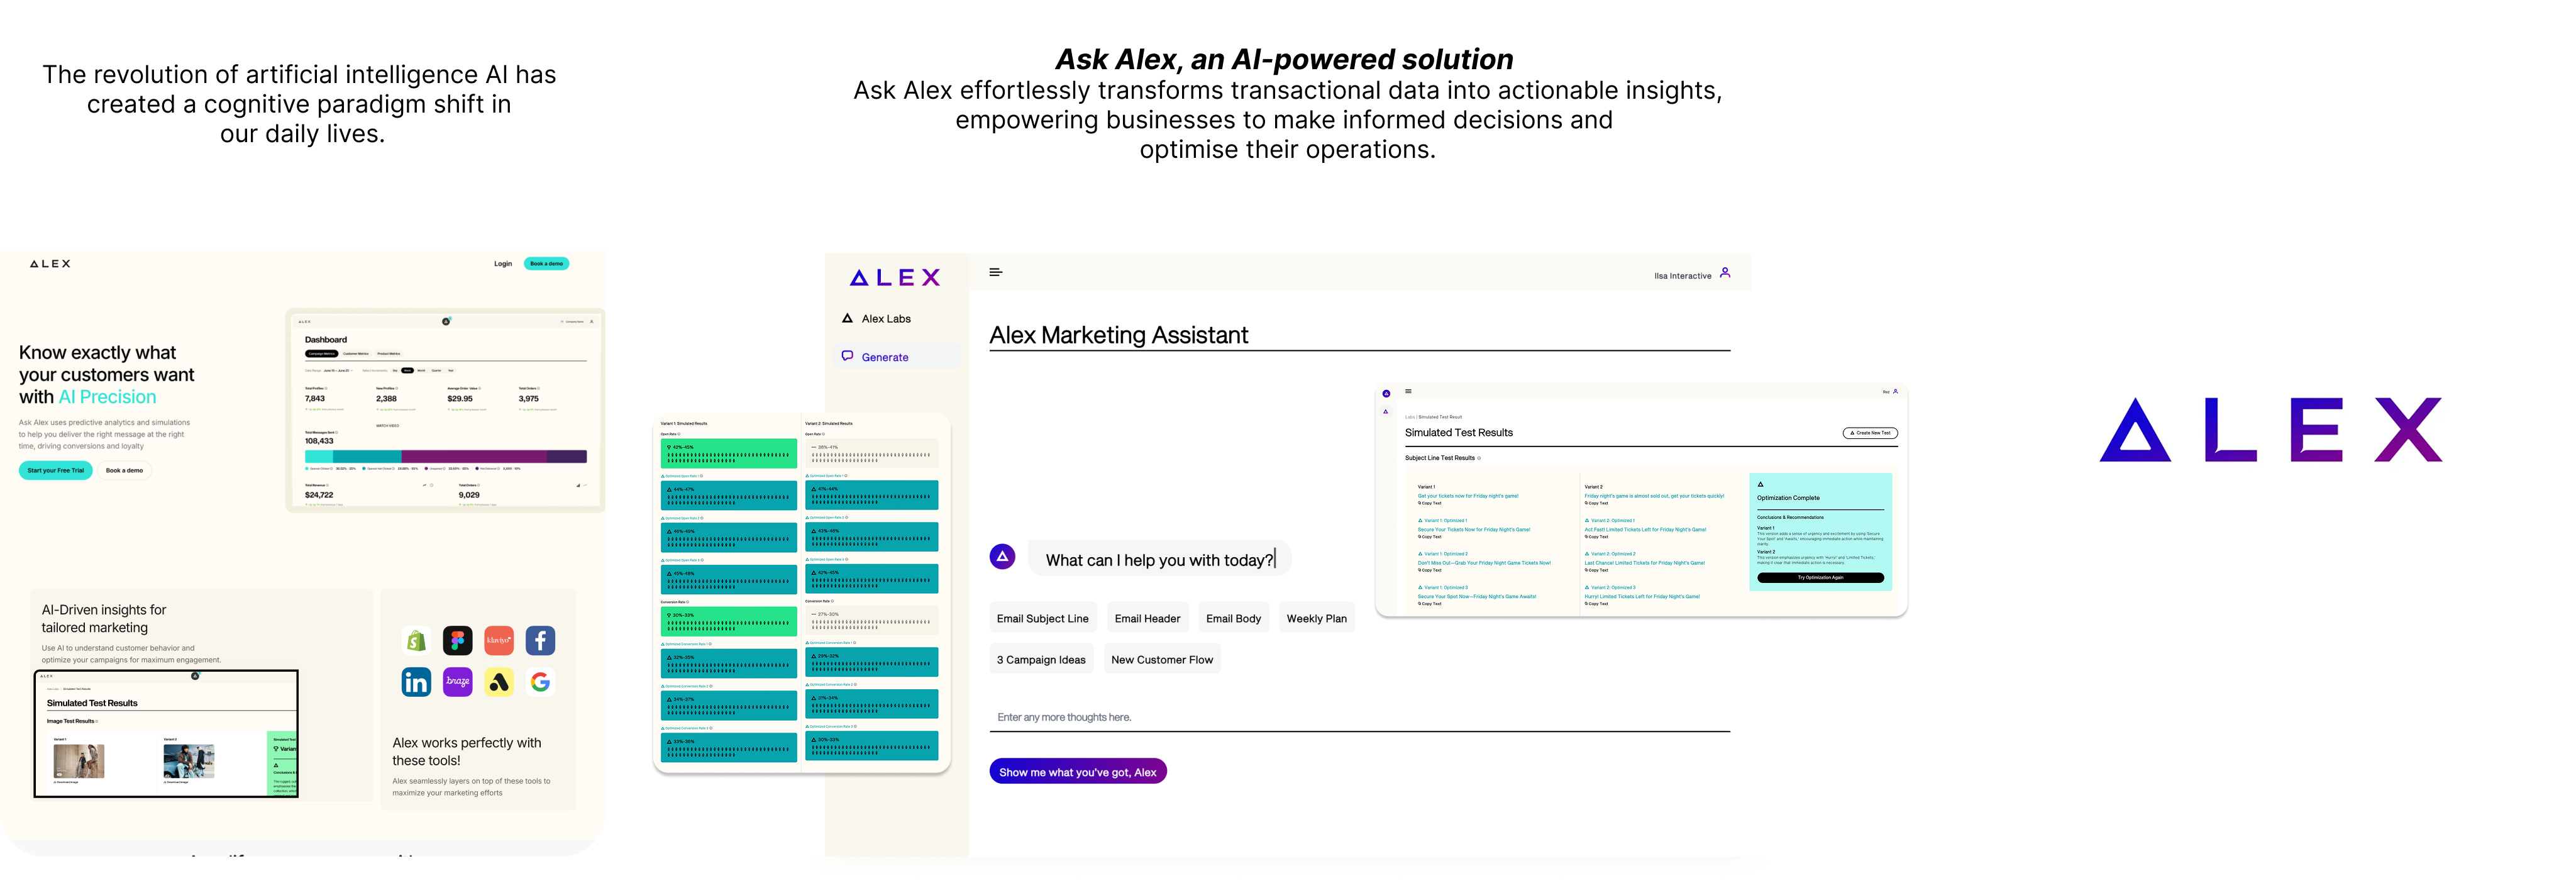The width and height of the screenshot is (2576, 883).
Task: Click the triangle icon above Optimization Complete
Action: click(1761, 484)
